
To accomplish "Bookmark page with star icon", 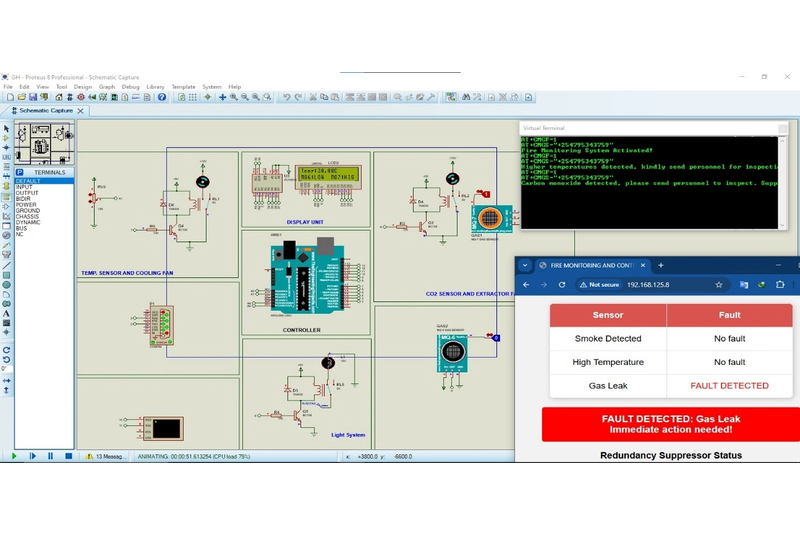I will click(x=719, y=285).
